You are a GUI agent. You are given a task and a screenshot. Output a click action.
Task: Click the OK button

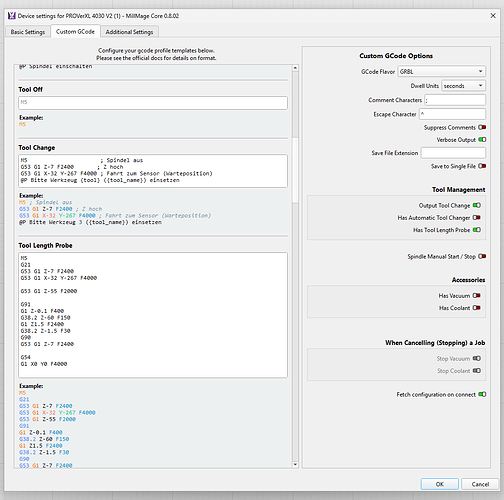click(x=440, y=484)
